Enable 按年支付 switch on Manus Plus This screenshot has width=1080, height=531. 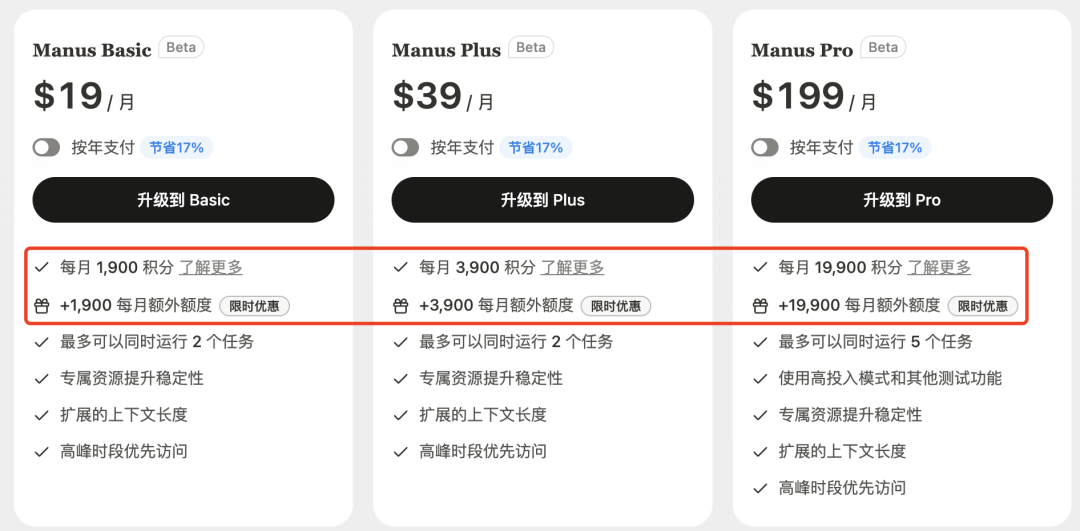tap(406, 147)
